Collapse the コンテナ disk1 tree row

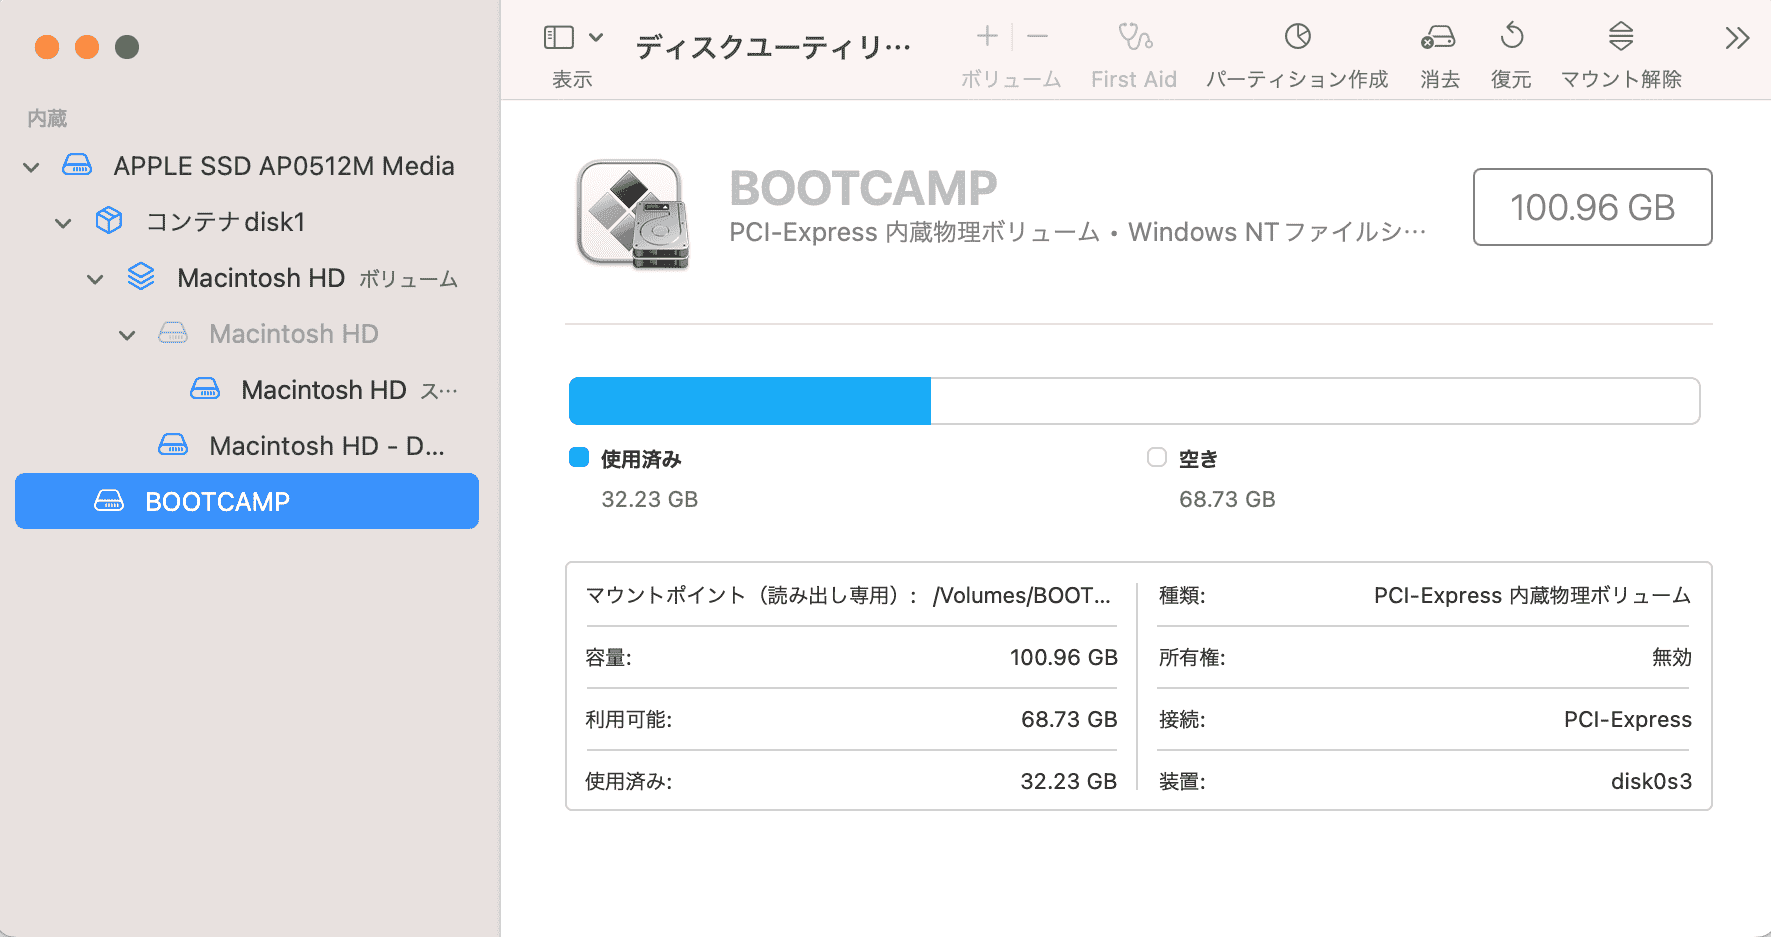(63, 223)
